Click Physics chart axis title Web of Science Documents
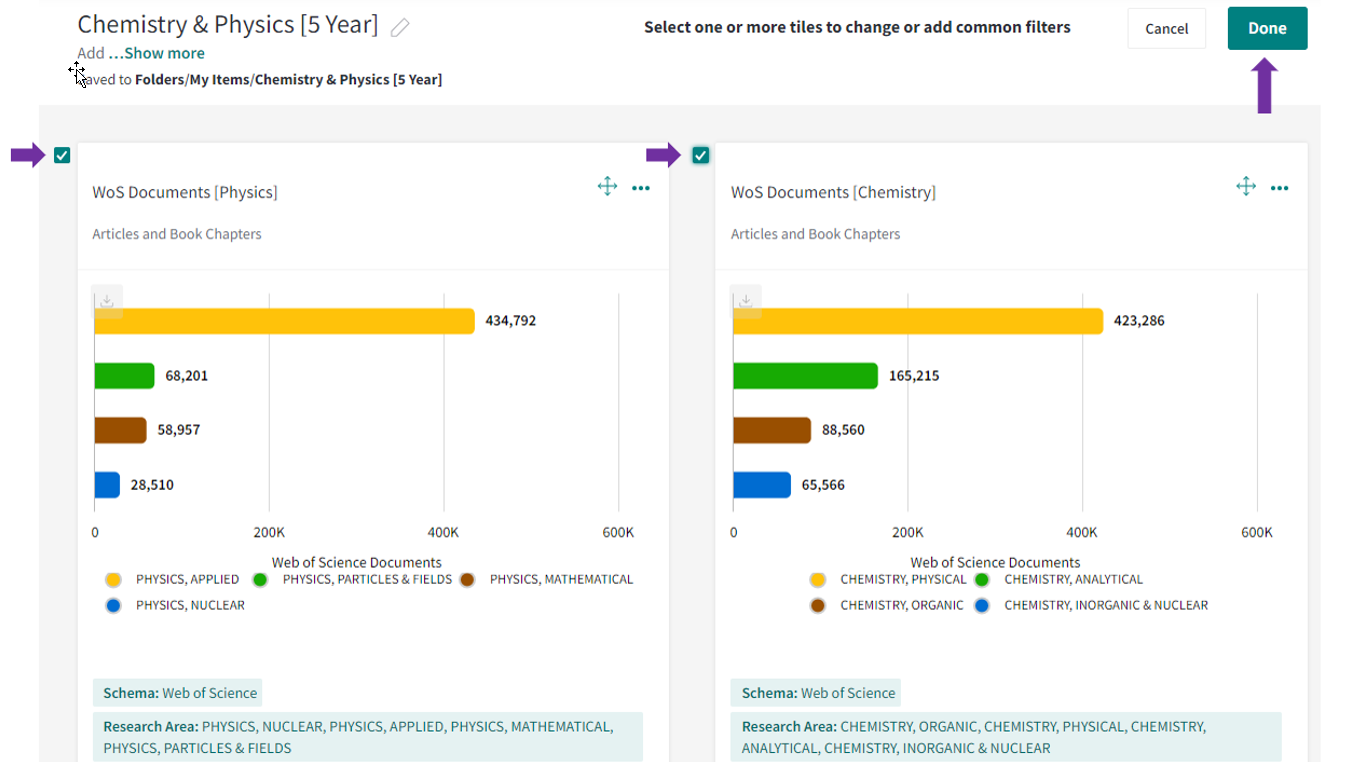 (x=357, y=562)
